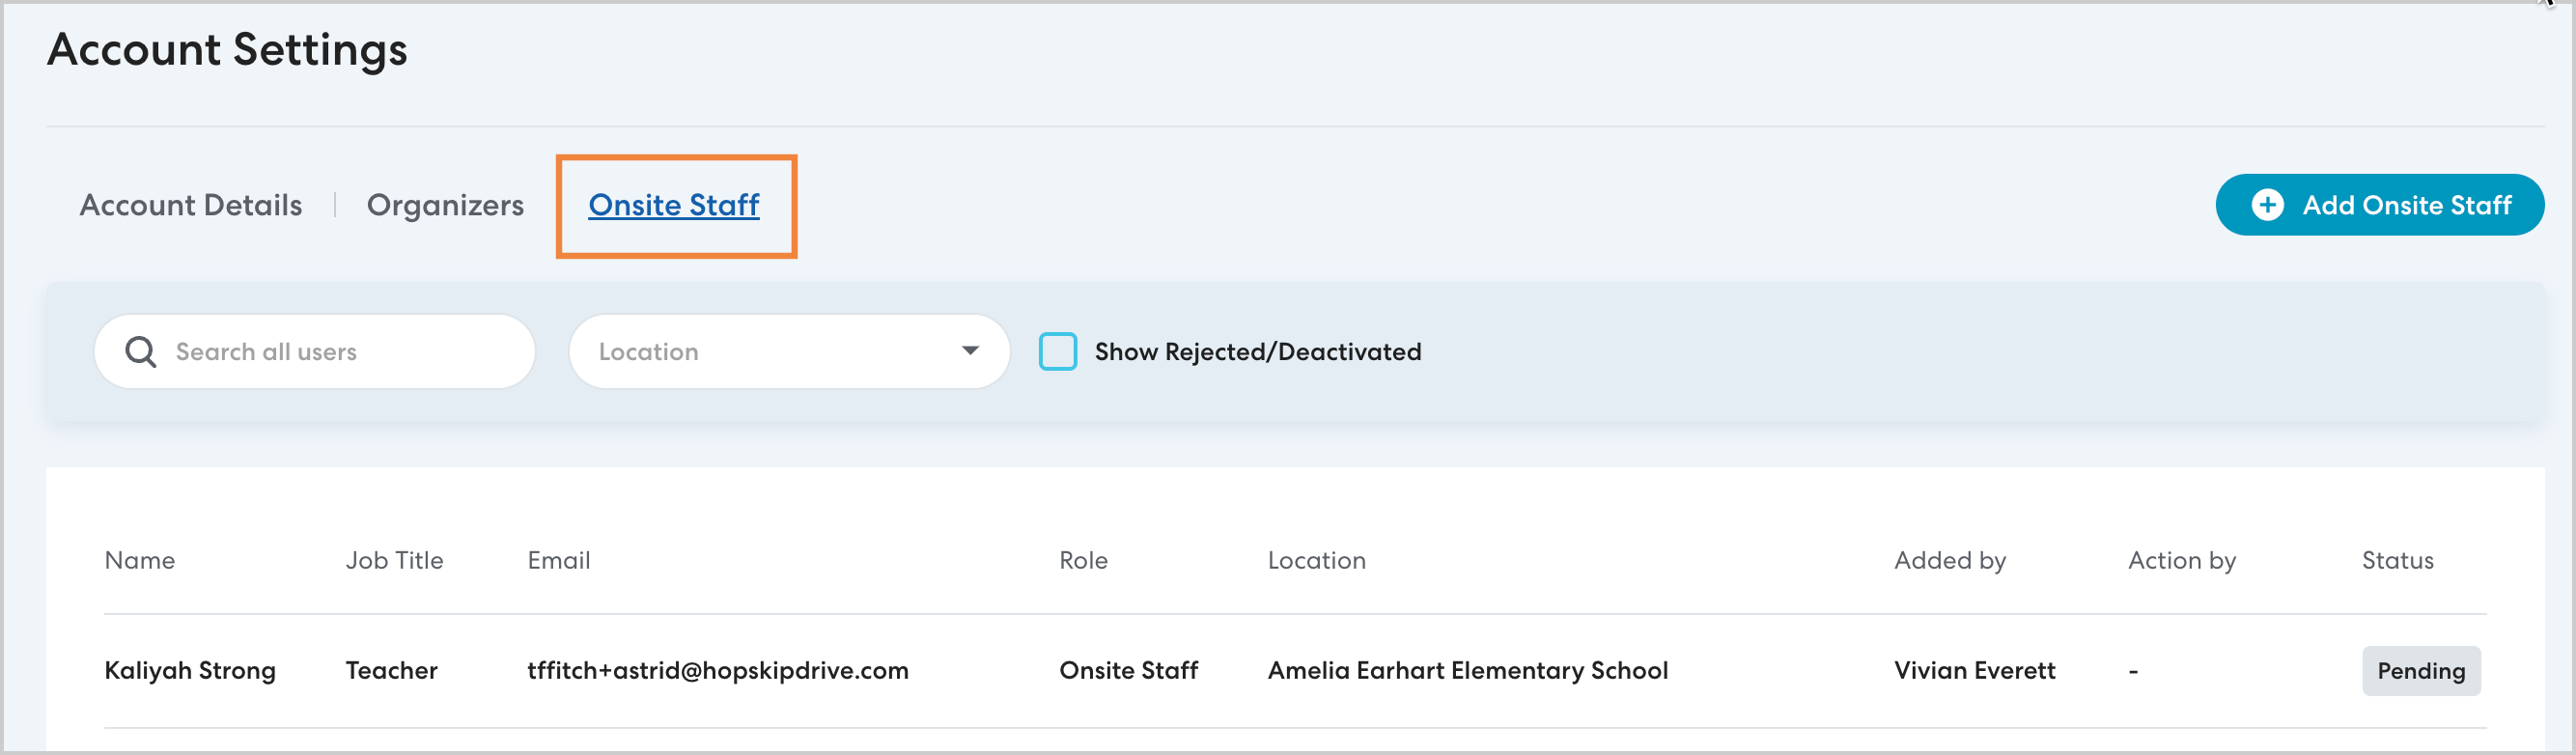Click the Pending status badge
2576x755 pixels.
[2420, 671]
